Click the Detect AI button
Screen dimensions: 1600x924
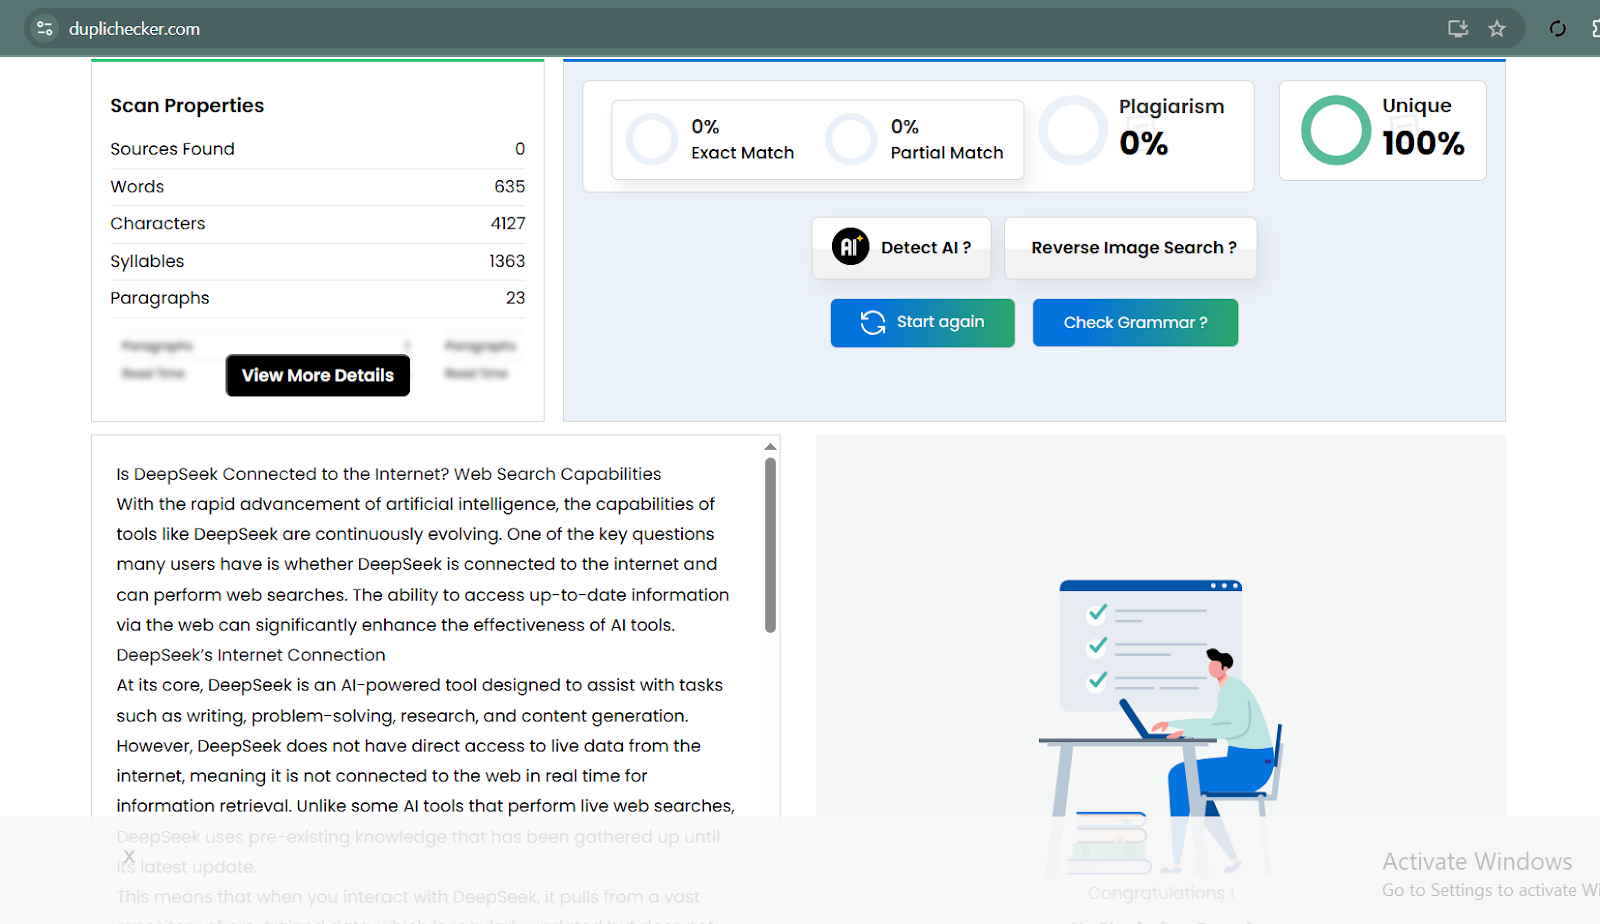tap(901, 248)
